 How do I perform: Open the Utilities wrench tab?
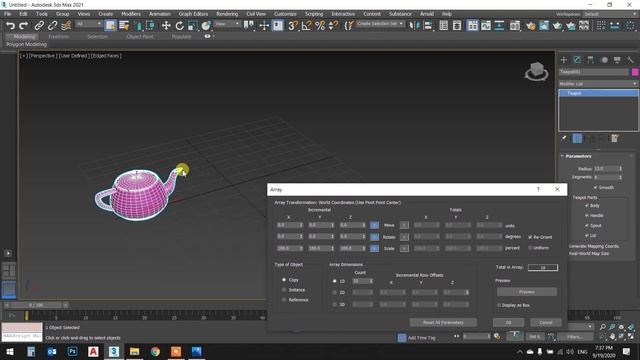click(x=630, y=60)
